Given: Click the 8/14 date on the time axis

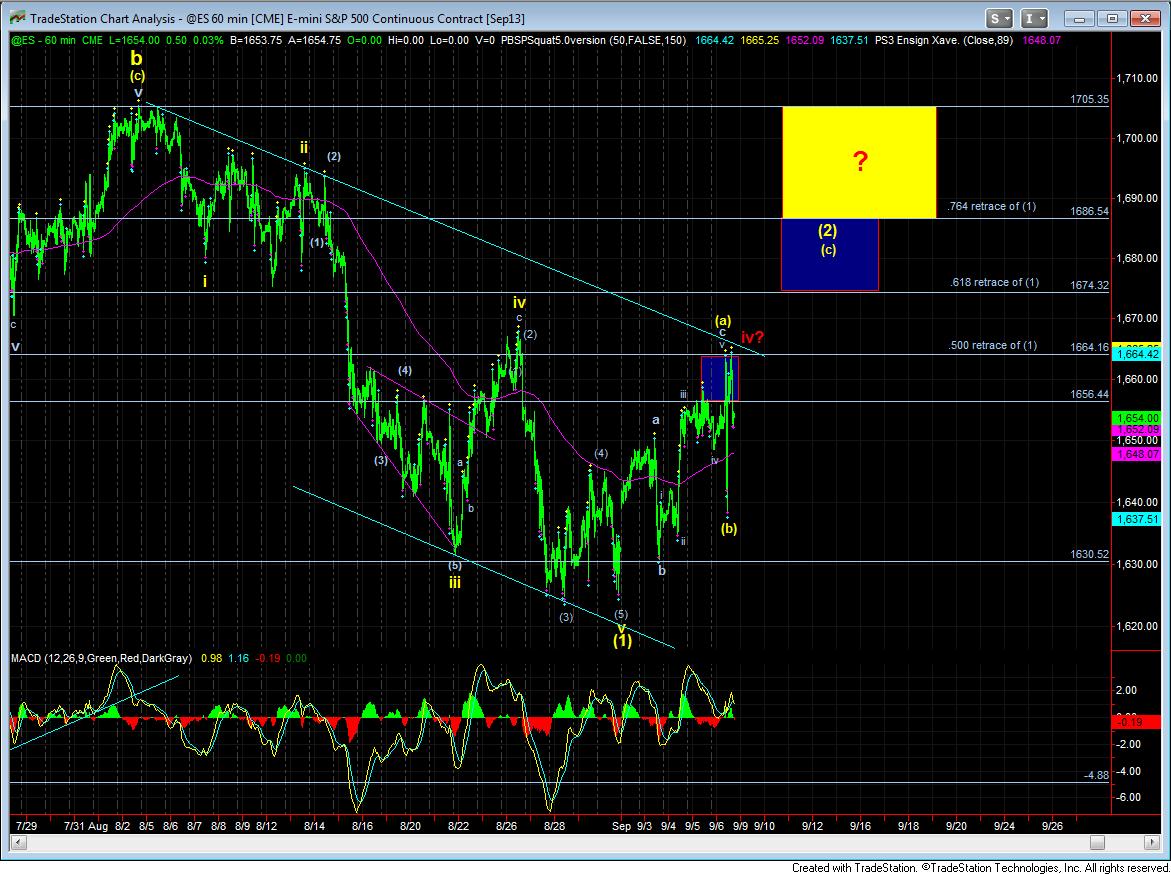Looking at the screenshot, I should (315, 827).
